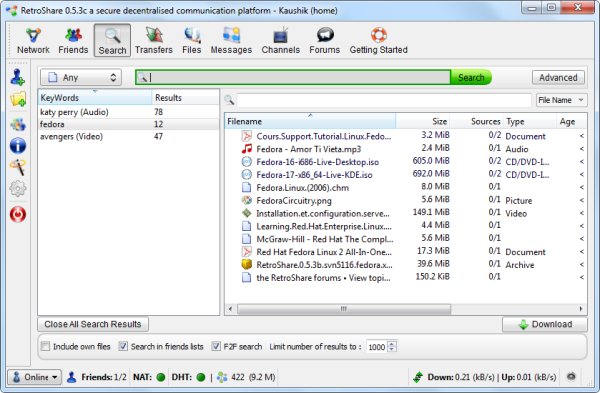Select McGraw-Hill - Red Hat The Compl... file
Viewport: 600px width, 393px height.
pos(406,239)
